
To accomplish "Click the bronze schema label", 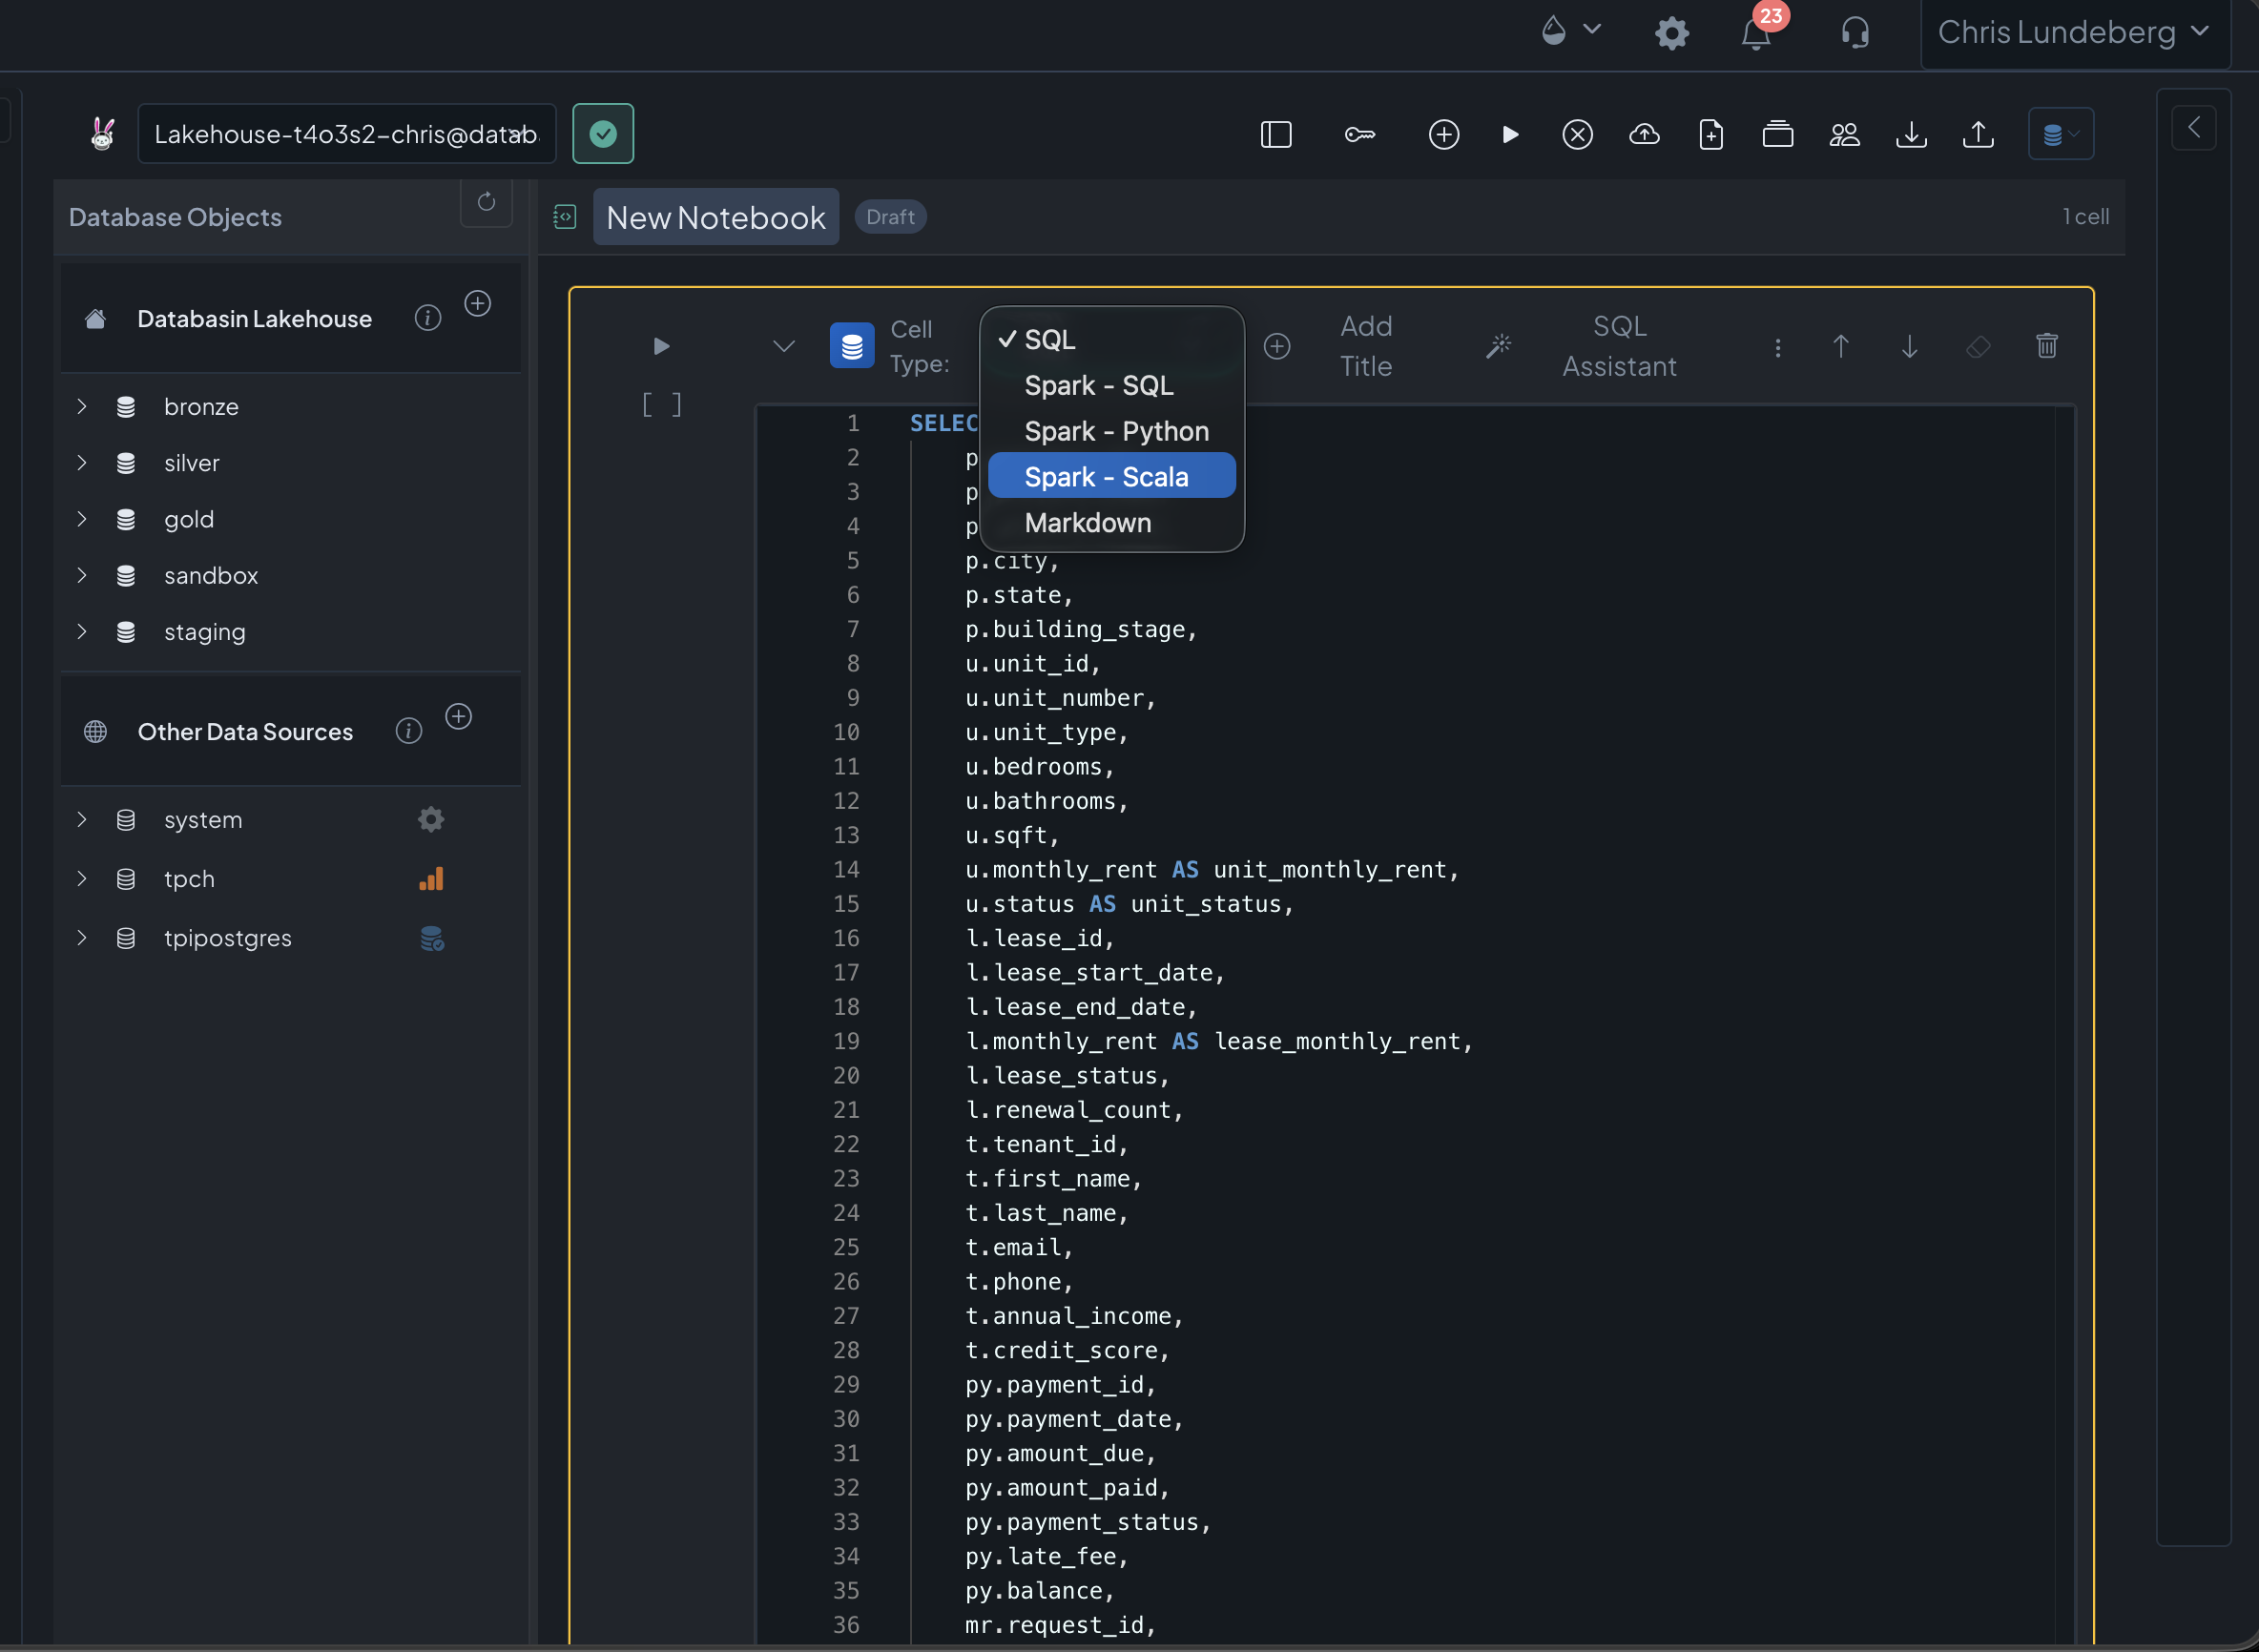I will (x=201, y=407).
